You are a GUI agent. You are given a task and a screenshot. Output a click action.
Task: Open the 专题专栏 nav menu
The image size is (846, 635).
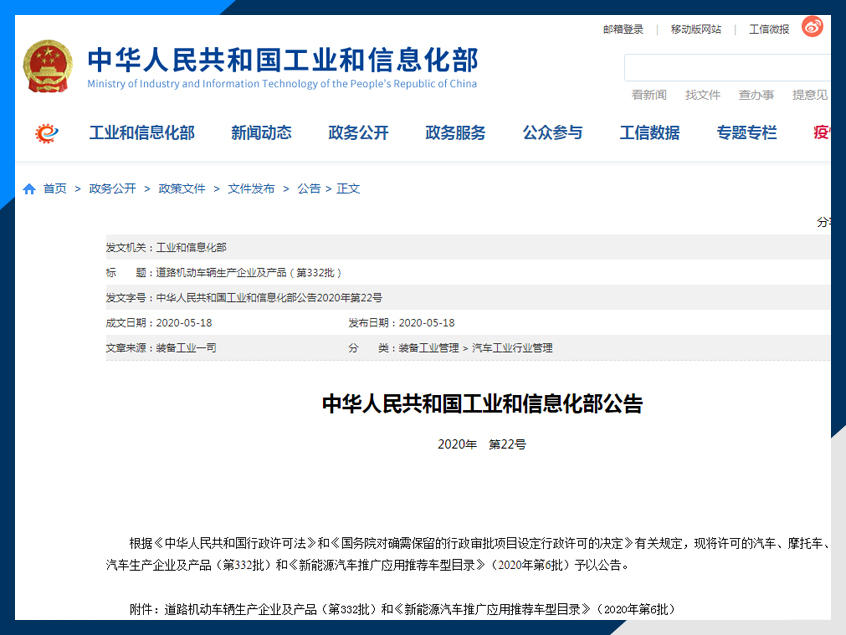(746, 133)
